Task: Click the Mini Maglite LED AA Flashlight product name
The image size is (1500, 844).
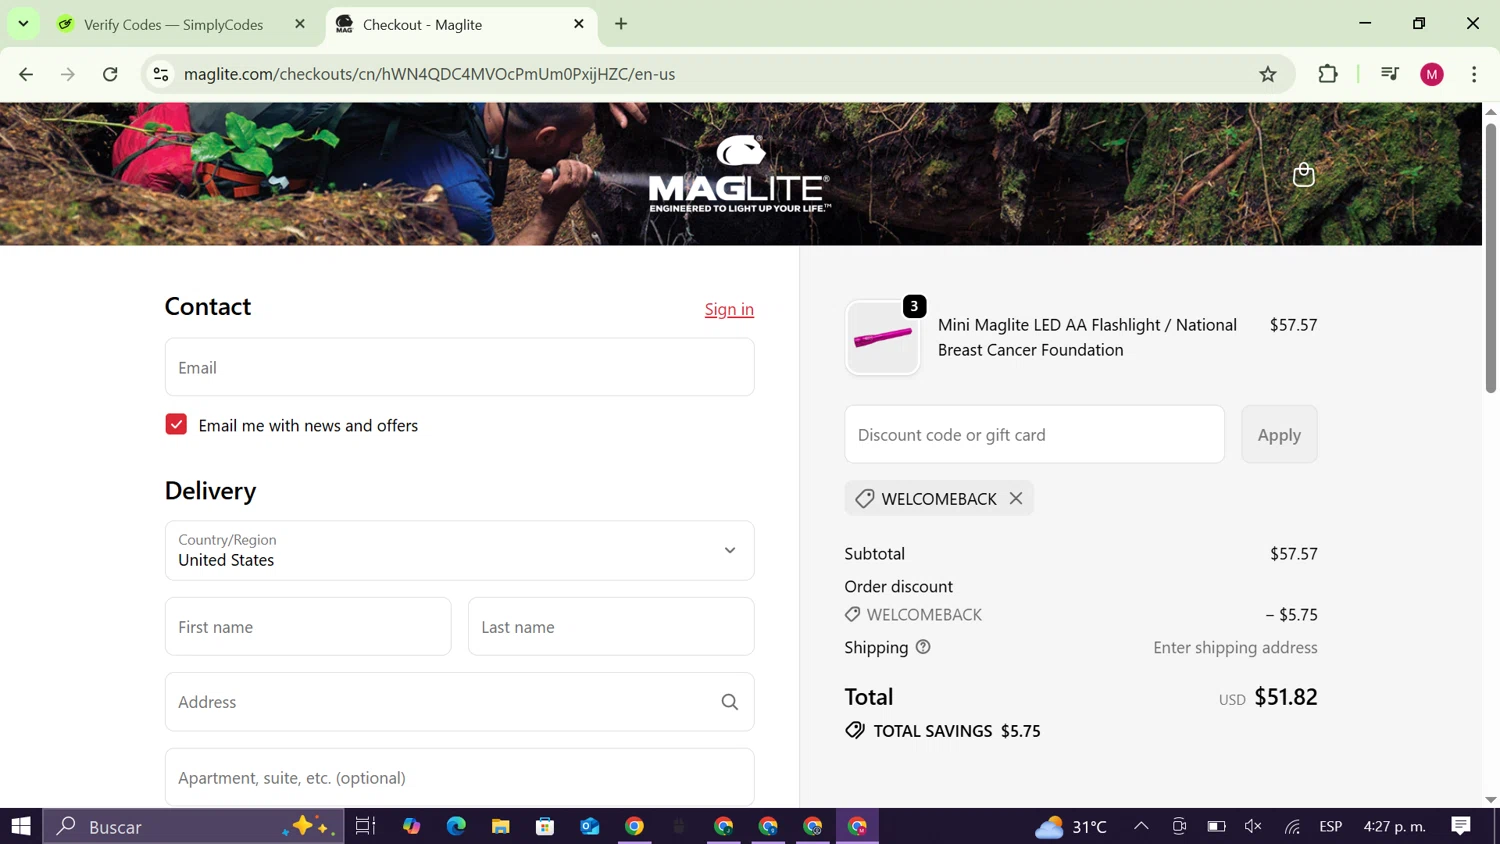Action: point(1087,337)
